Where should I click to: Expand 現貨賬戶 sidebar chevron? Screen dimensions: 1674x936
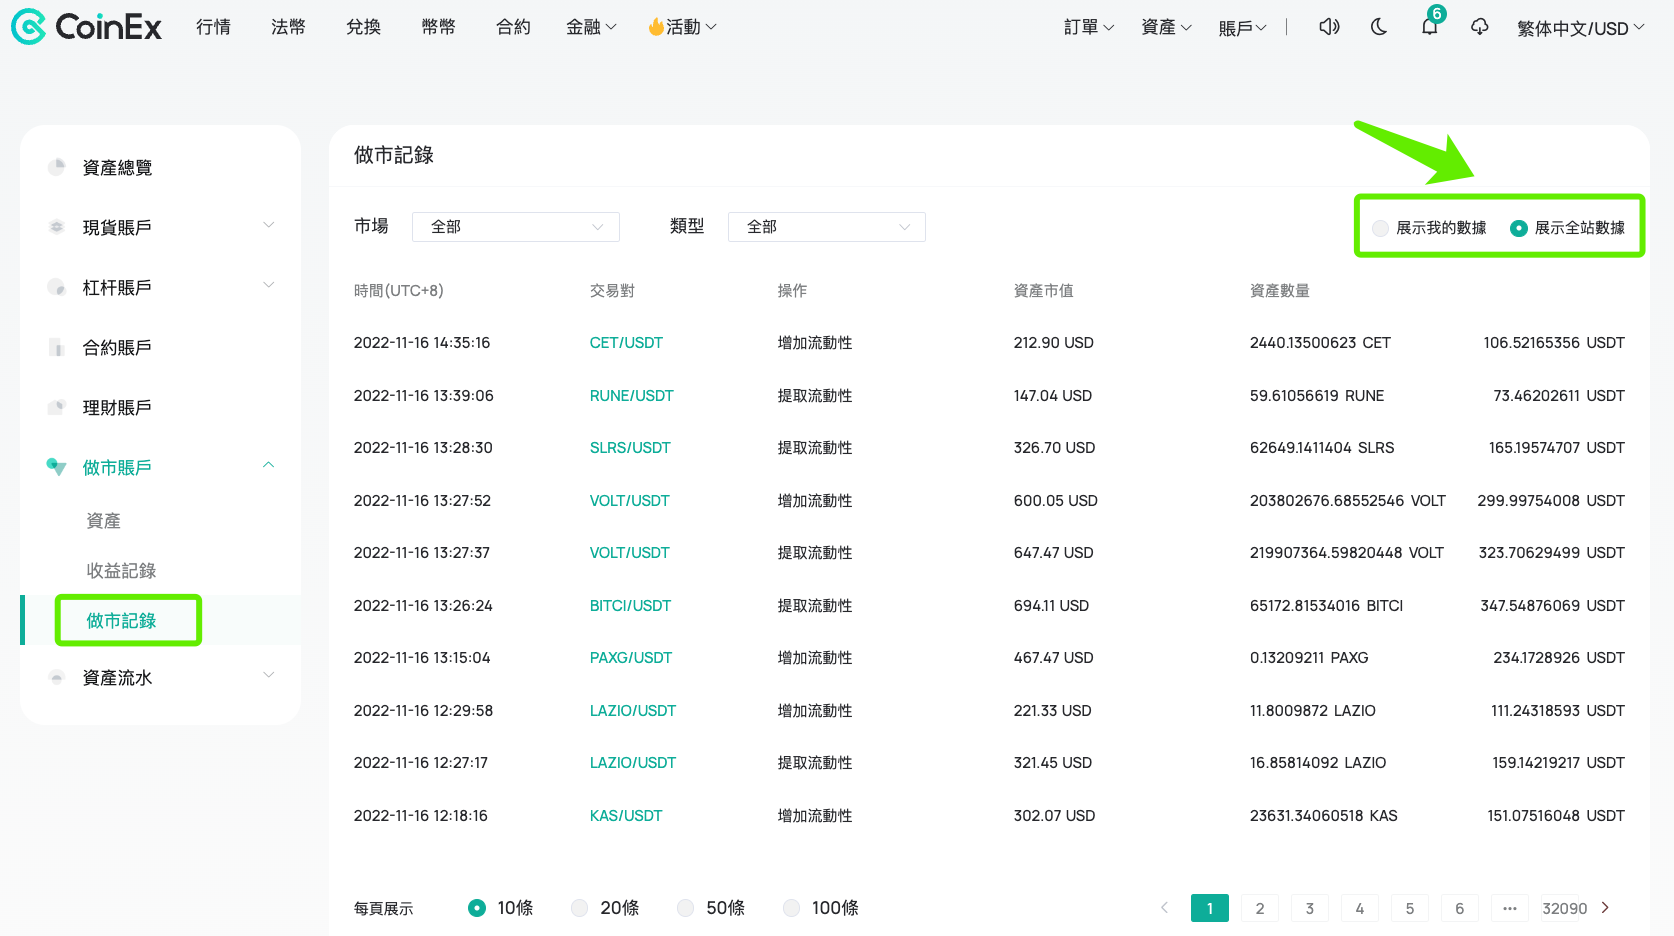tap(268, 225)
